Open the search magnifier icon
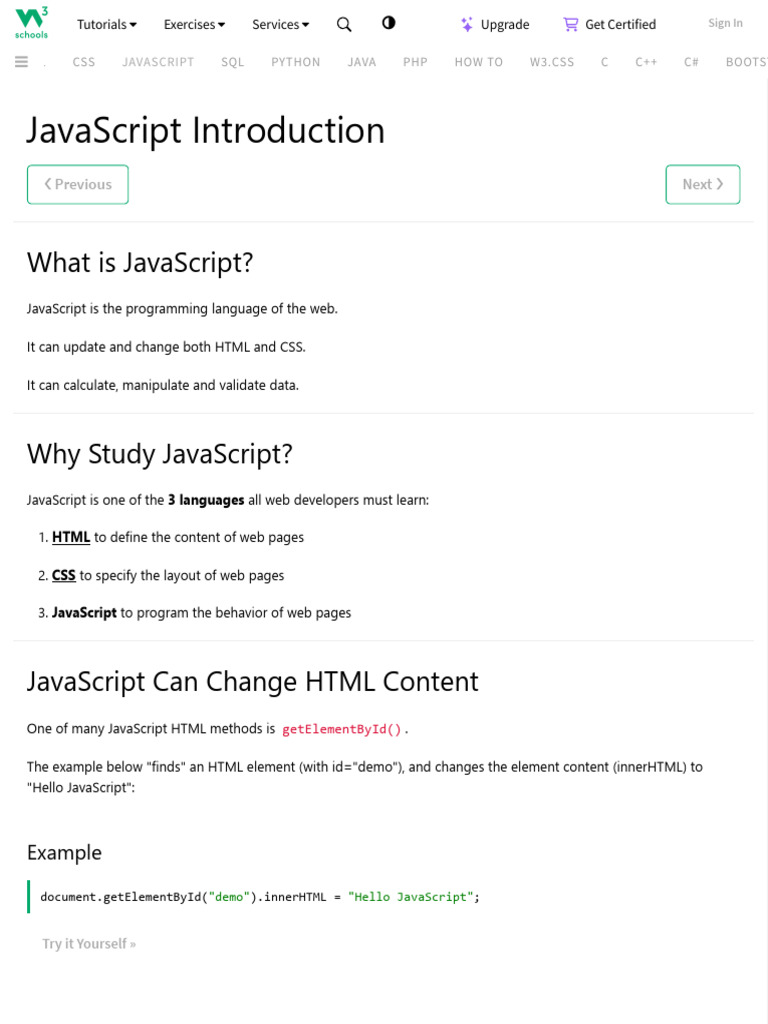This screenshot has width=768, height=1024. (344, 24)
